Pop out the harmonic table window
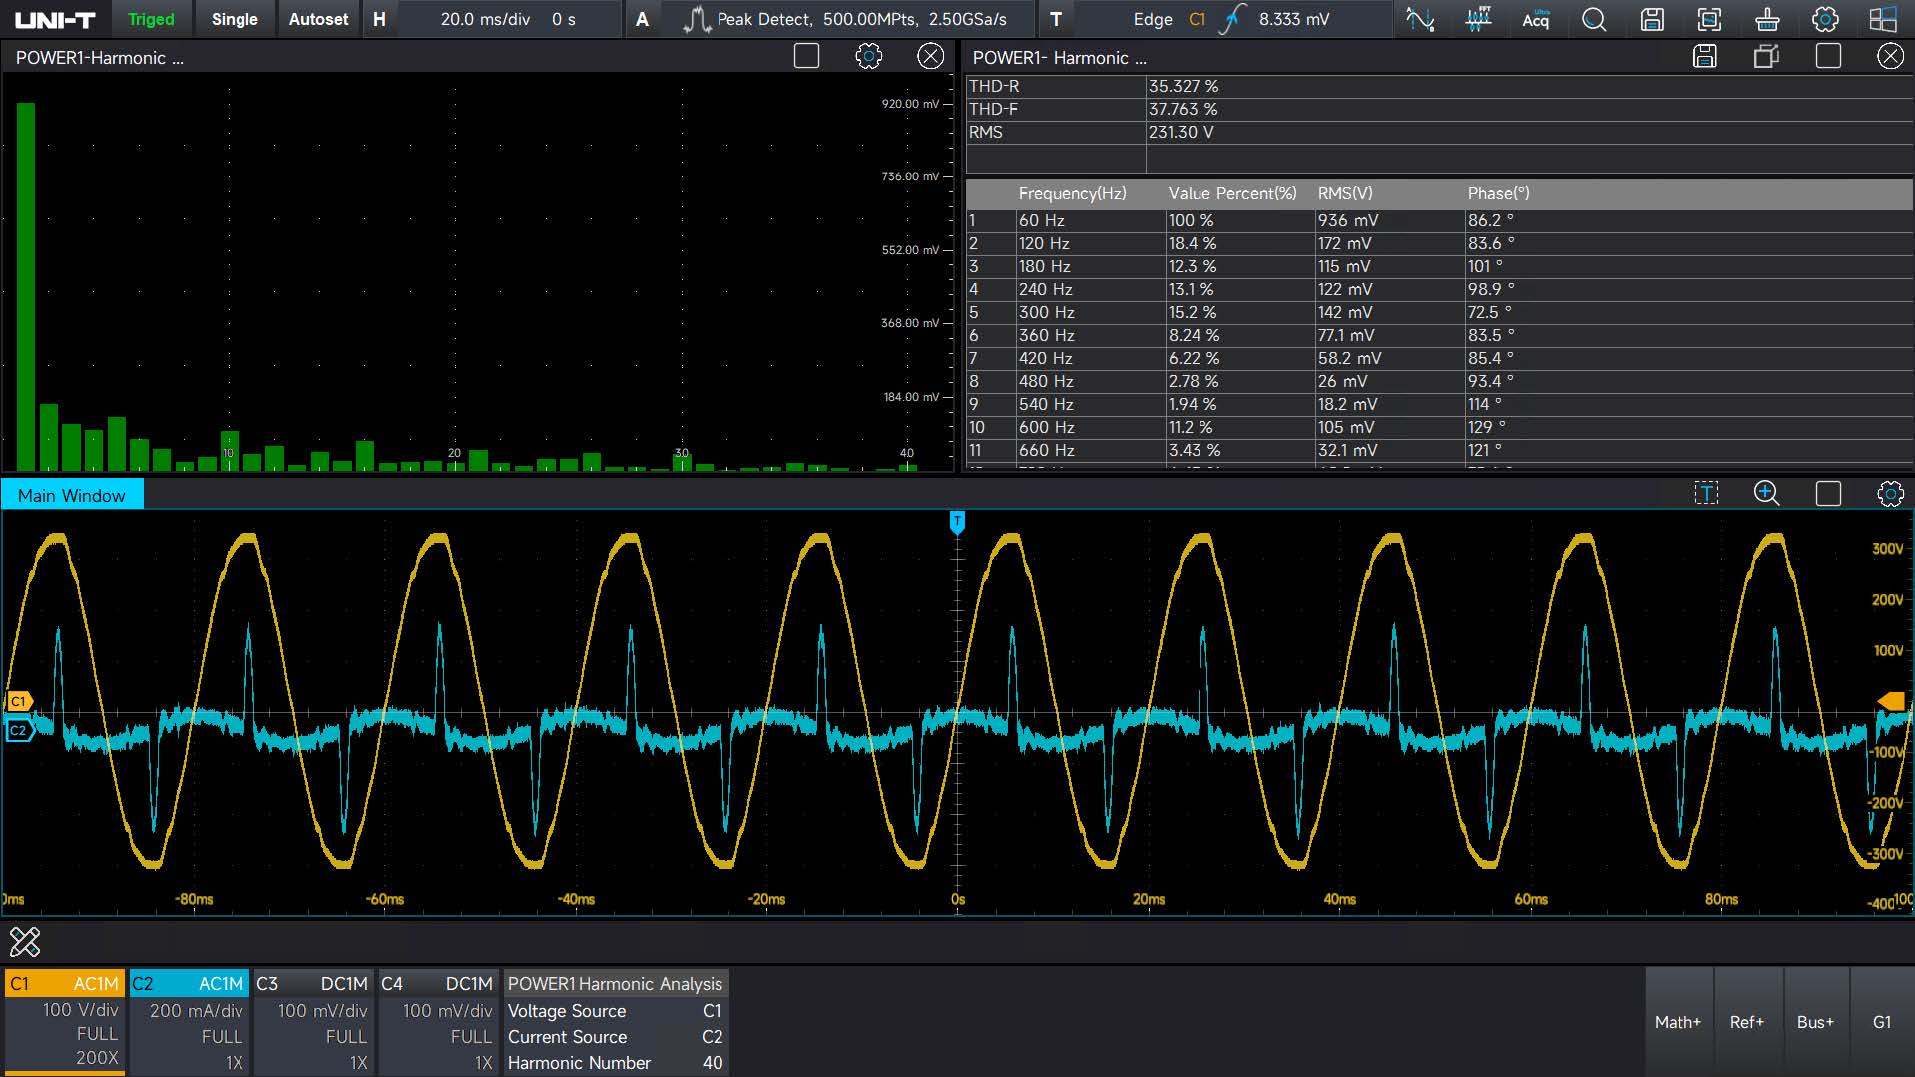The width and height of the screenshot is (1915, 1077). [x=1766, y=56]
